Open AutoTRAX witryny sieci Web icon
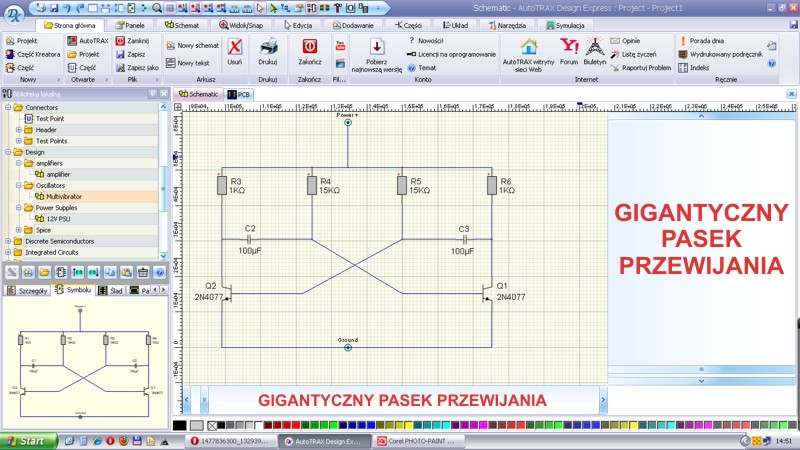800x450 pixels. click(528, 47)
